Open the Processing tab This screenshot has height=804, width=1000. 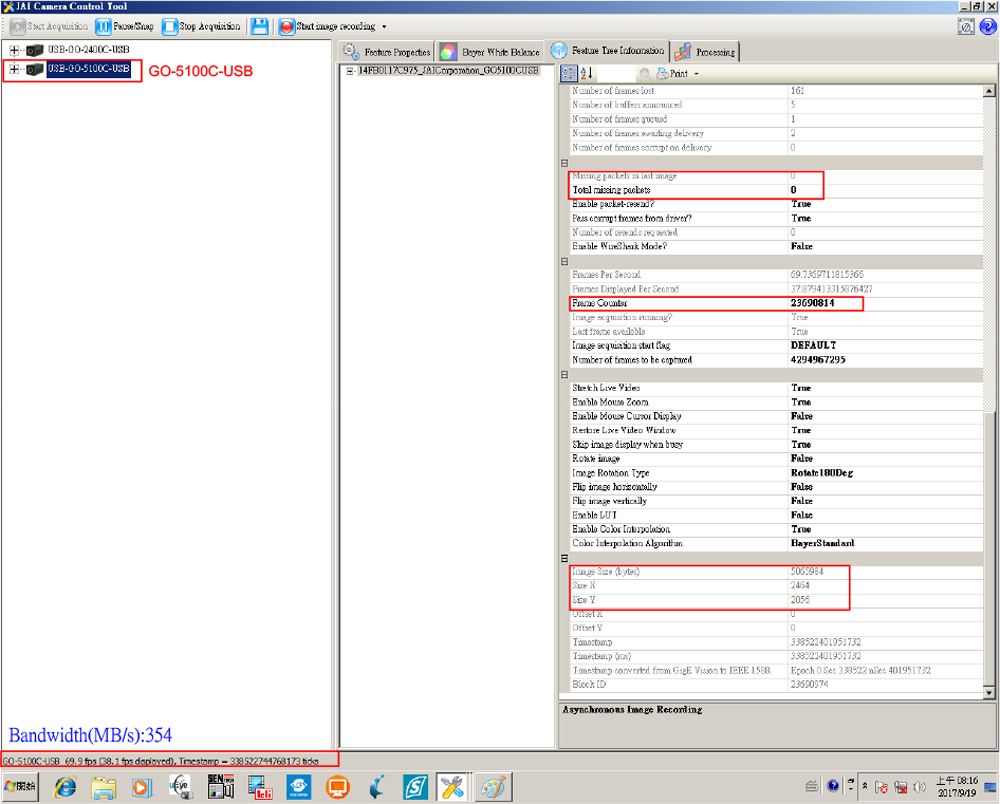pyautogui.click(x=705, y=52)
